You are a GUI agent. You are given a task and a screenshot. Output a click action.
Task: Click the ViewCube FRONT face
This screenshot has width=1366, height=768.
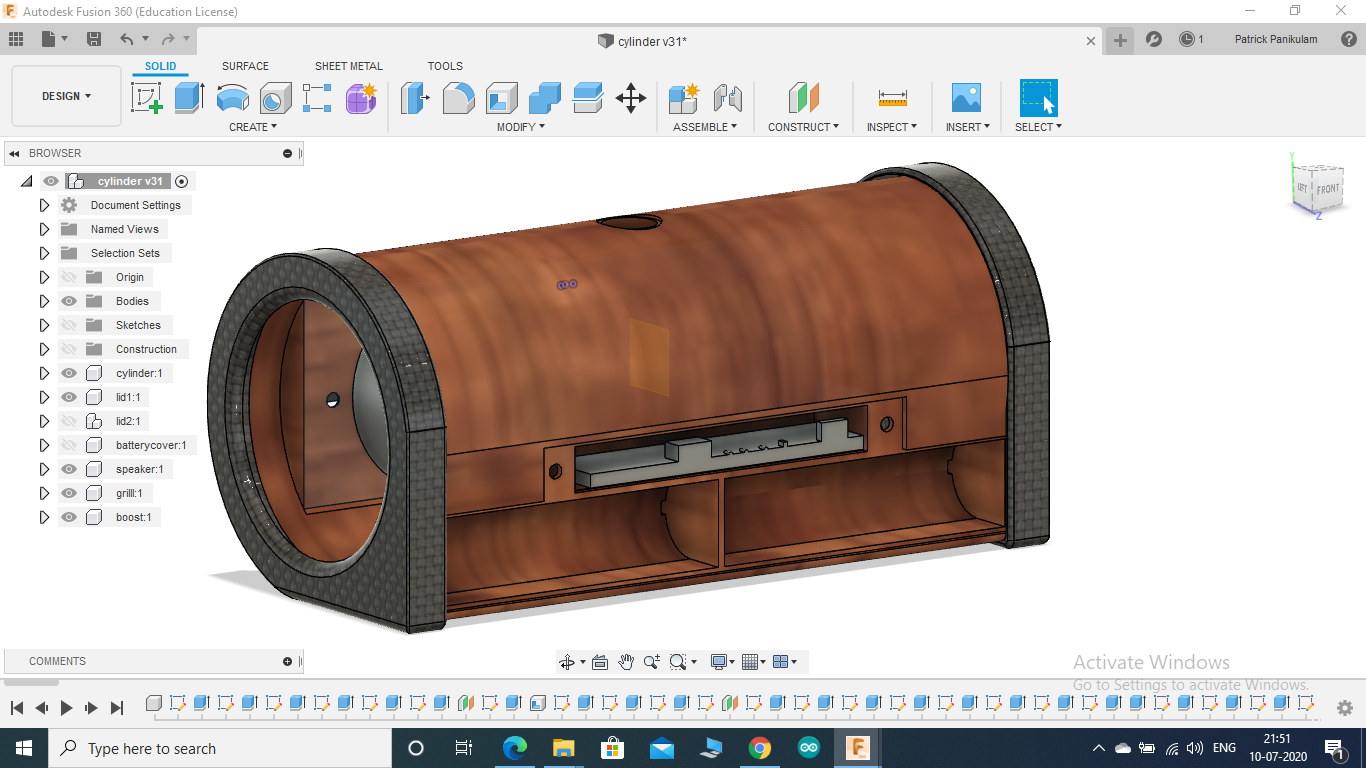pyautogui.click(x=1327, y=188)
